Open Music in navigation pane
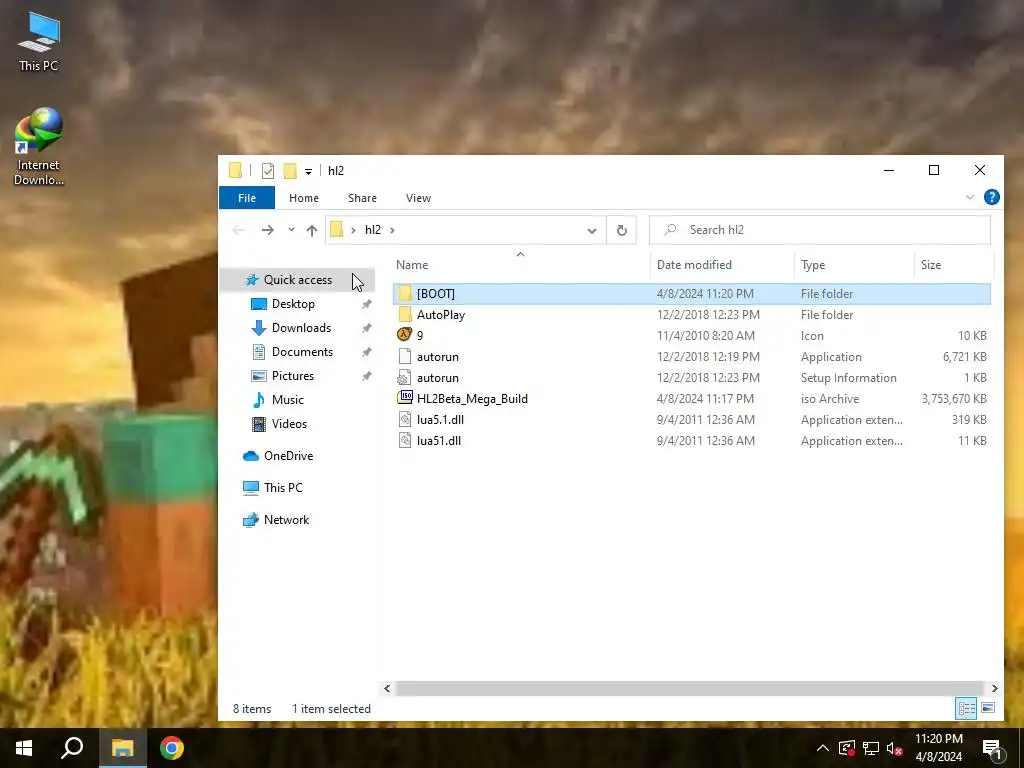Screen dimensions: 1024x768 [287, 400]
